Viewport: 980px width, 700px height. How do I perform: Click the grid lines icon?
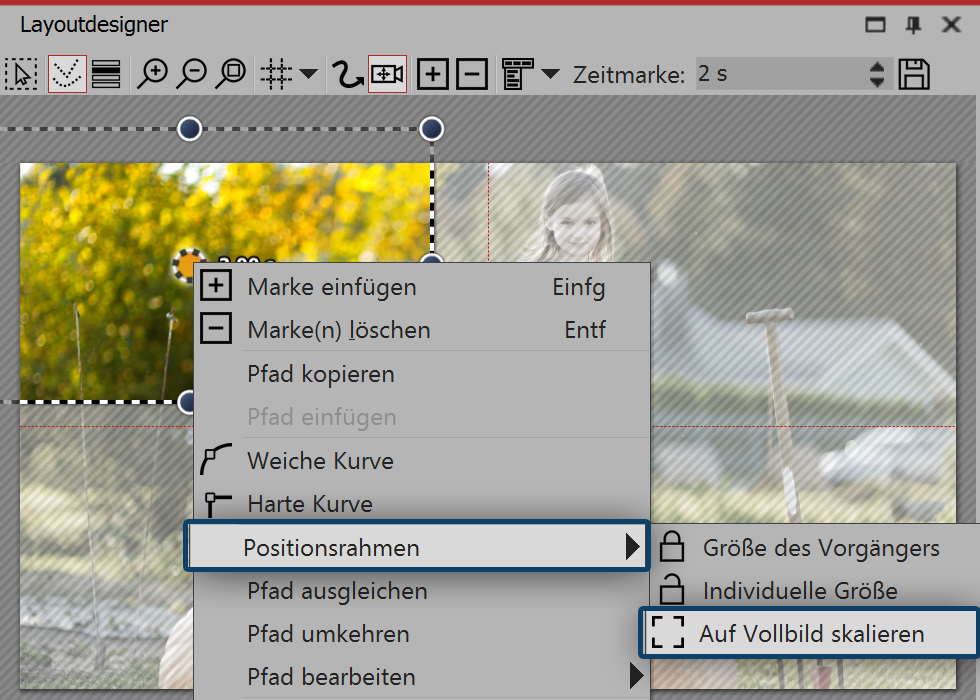[276, 74]
